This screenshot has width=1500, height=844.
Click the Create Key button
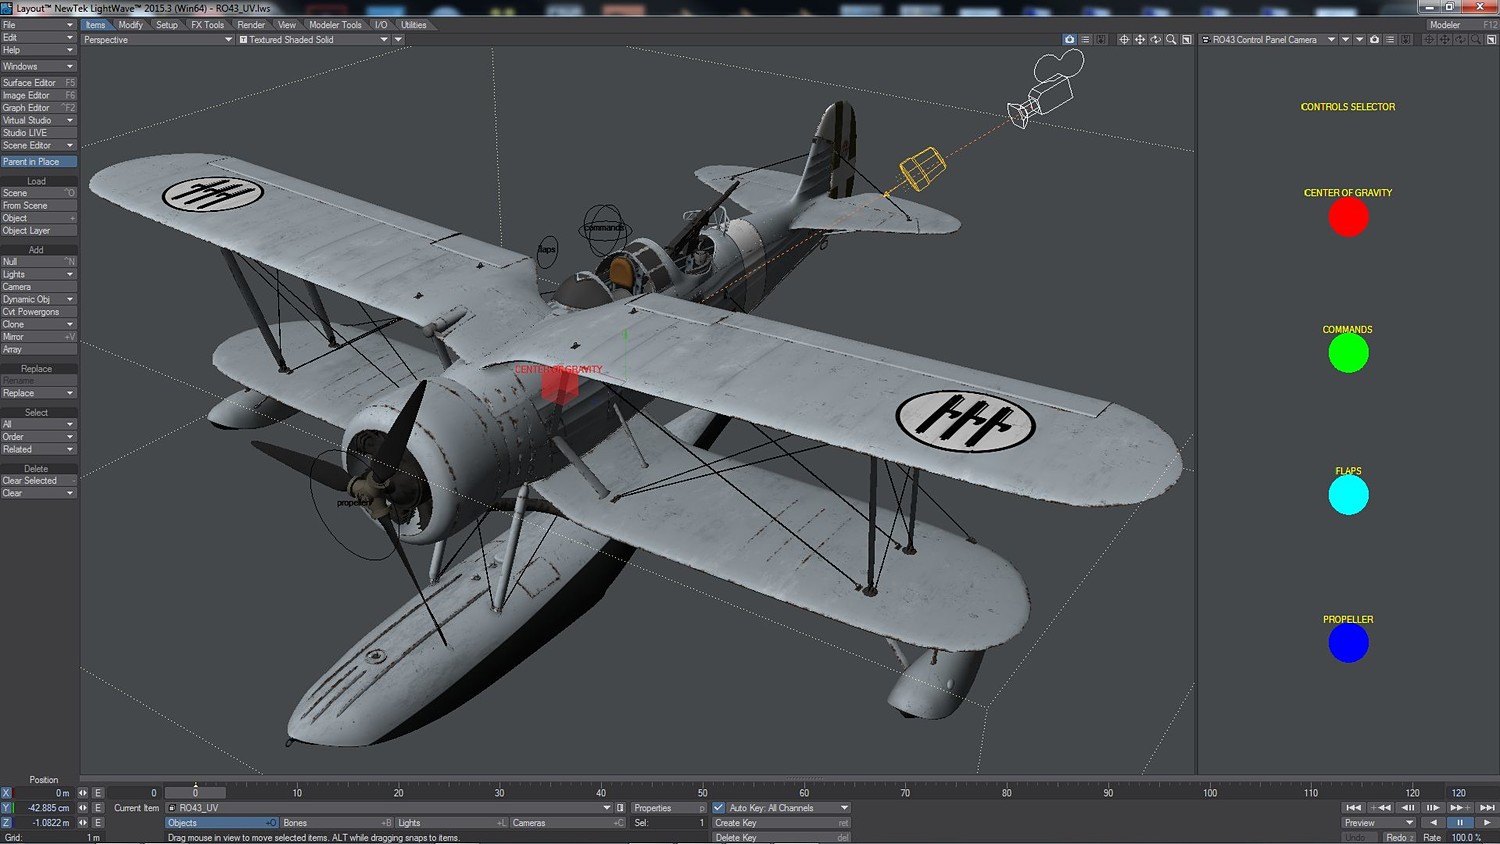tap(781, 823)
